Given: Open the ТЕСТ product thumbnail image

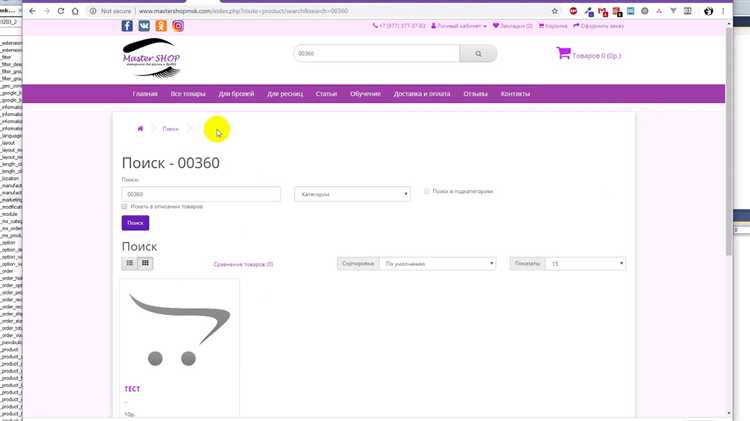Looking at the screenshot, I should tap(180, 331).
